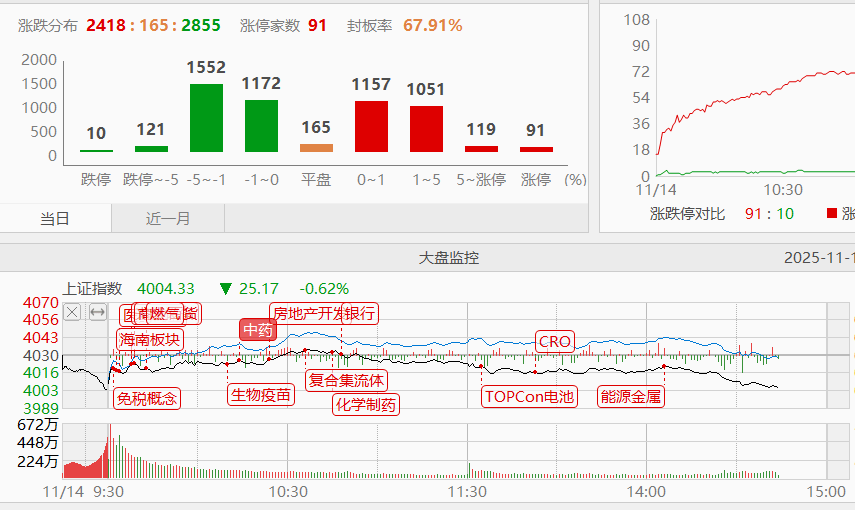This screenshot has width=855, height=510.
Task: Click the 1552 green bar for -5~-1
Action: click(206, 118)
